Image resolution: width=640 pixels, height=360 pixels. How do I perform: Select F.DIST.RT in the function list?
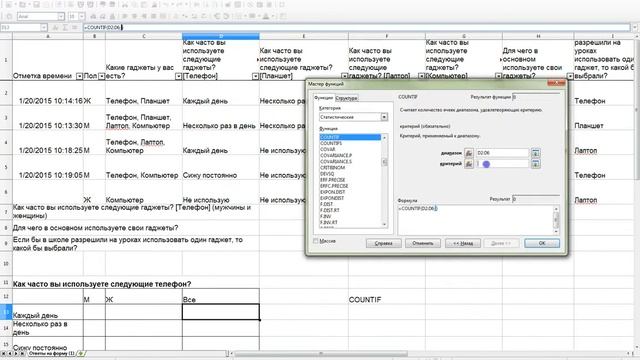[350, 210]
